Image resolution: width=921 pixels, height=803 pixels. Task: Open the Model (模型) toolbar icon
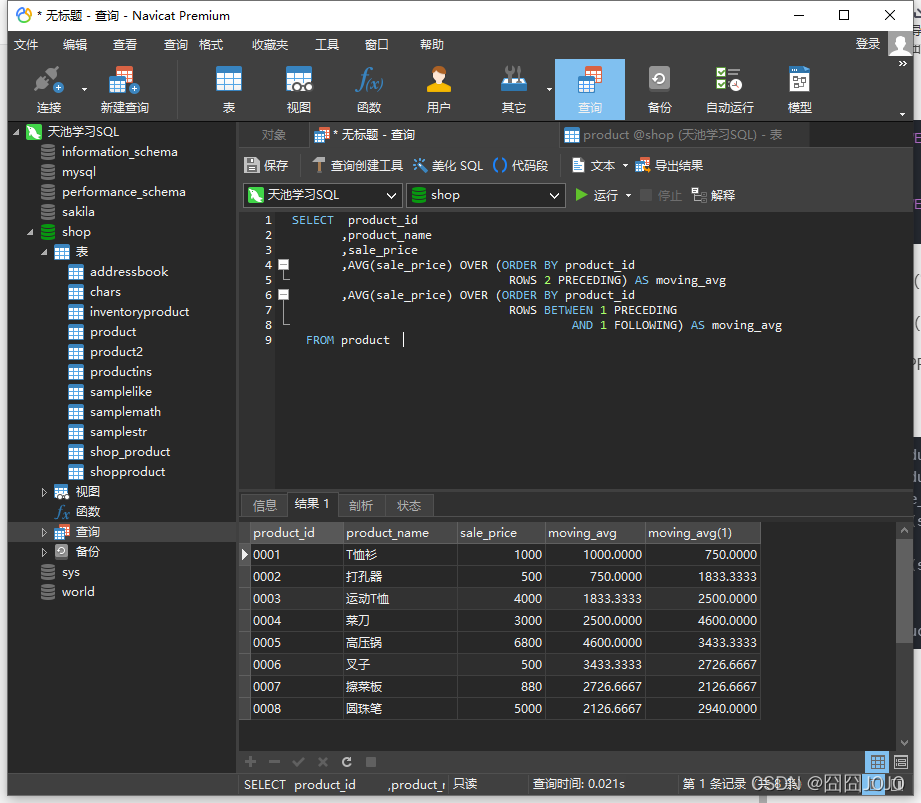coord(799,90)
